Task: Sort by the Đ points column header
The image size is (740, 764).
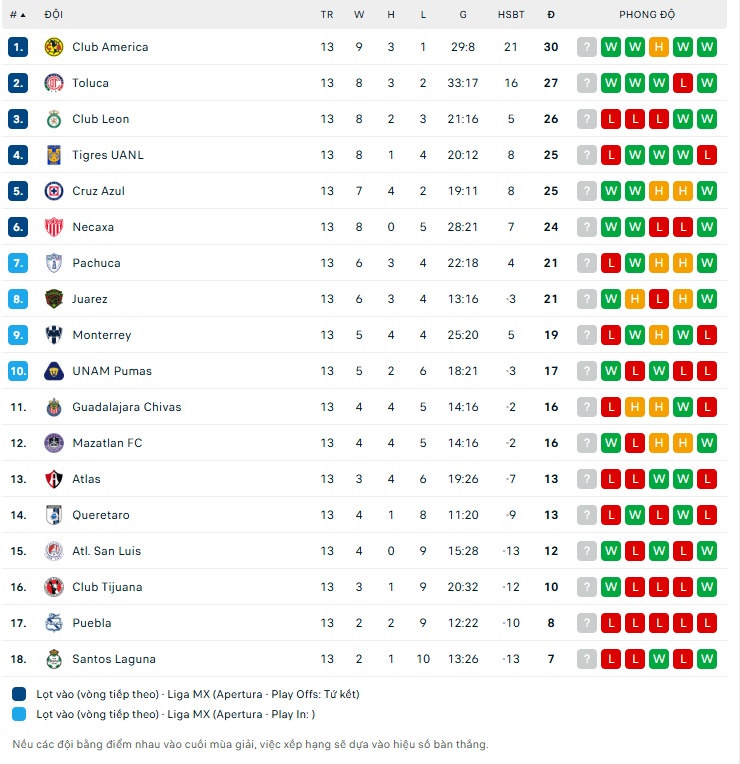Action: [551, 15]
